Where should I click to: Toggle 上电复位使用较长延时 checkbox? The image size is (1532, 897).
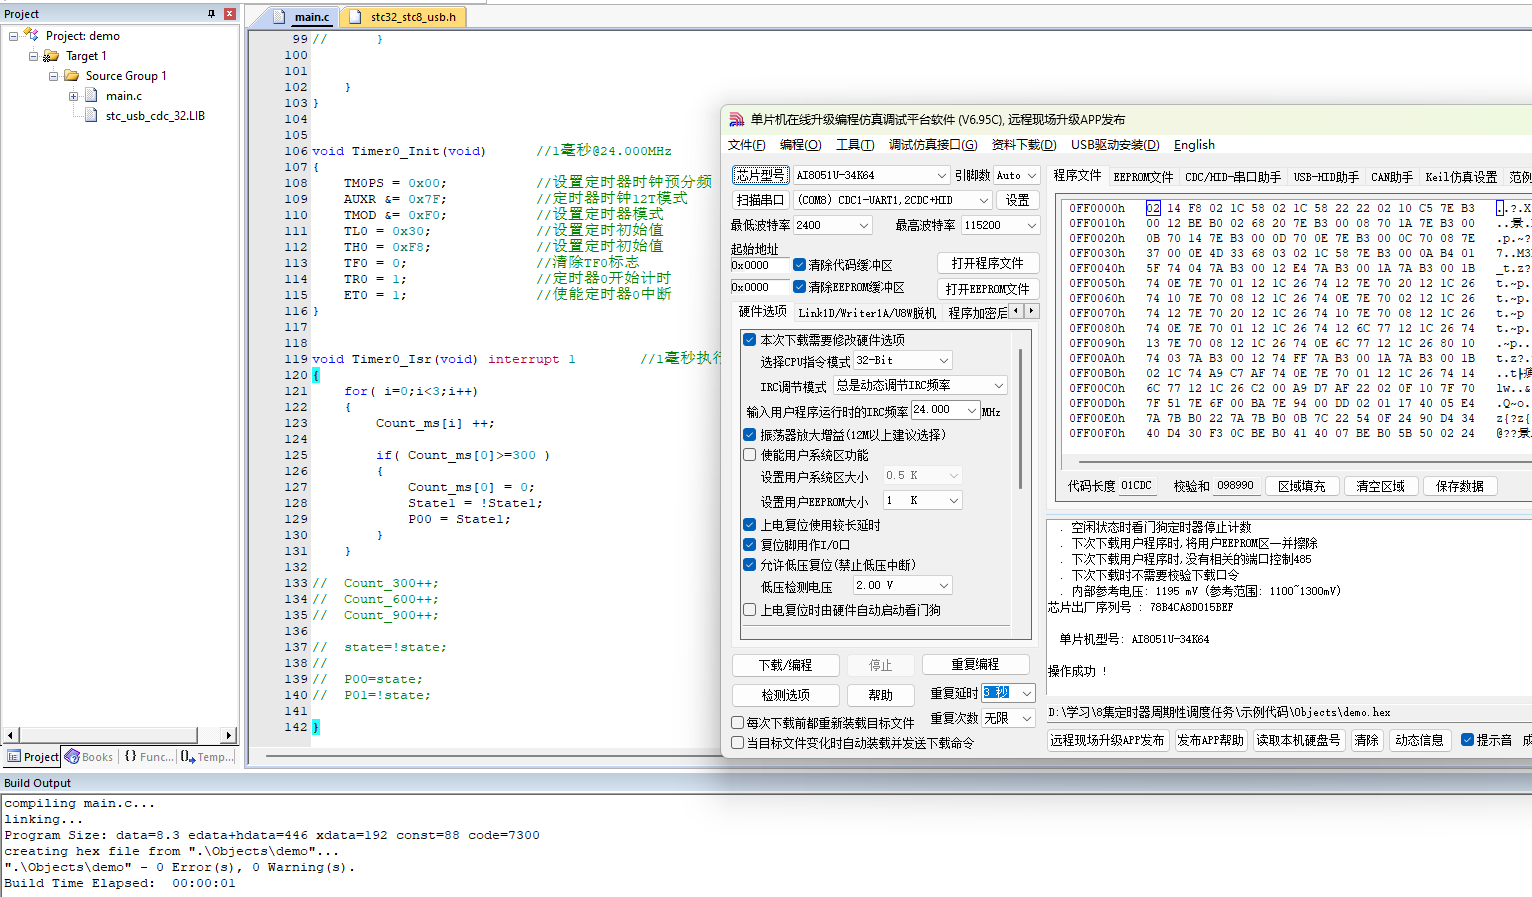(749, 525)
